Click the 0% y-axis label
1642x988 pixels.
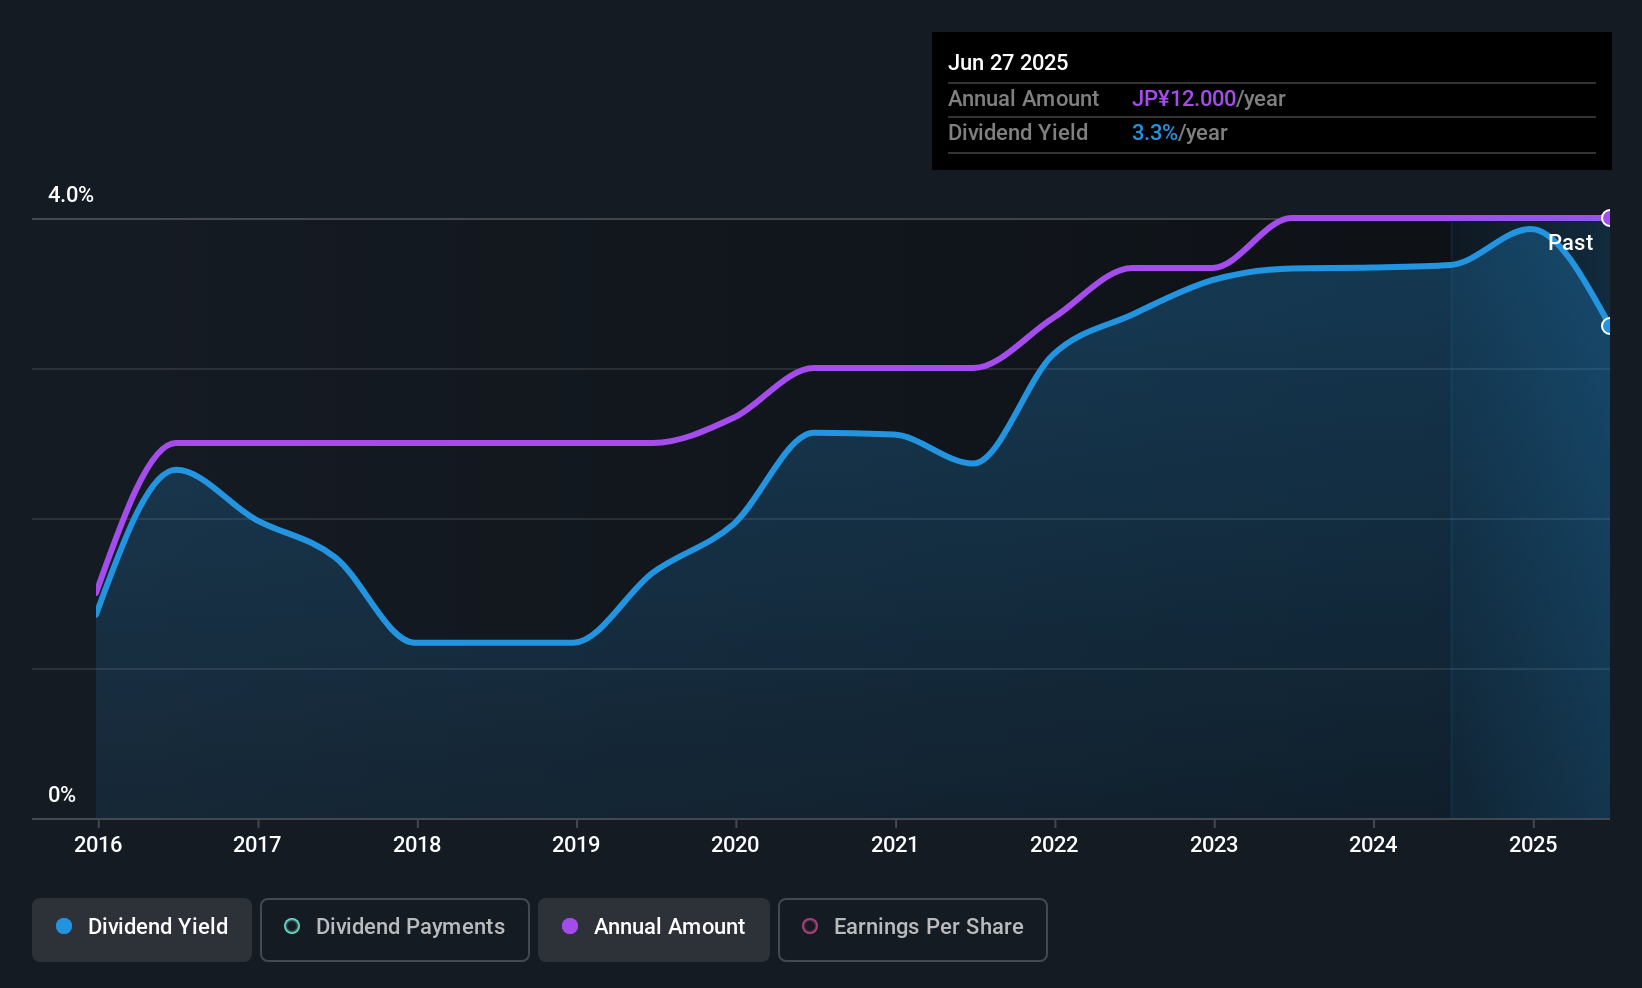coord(62,794)
